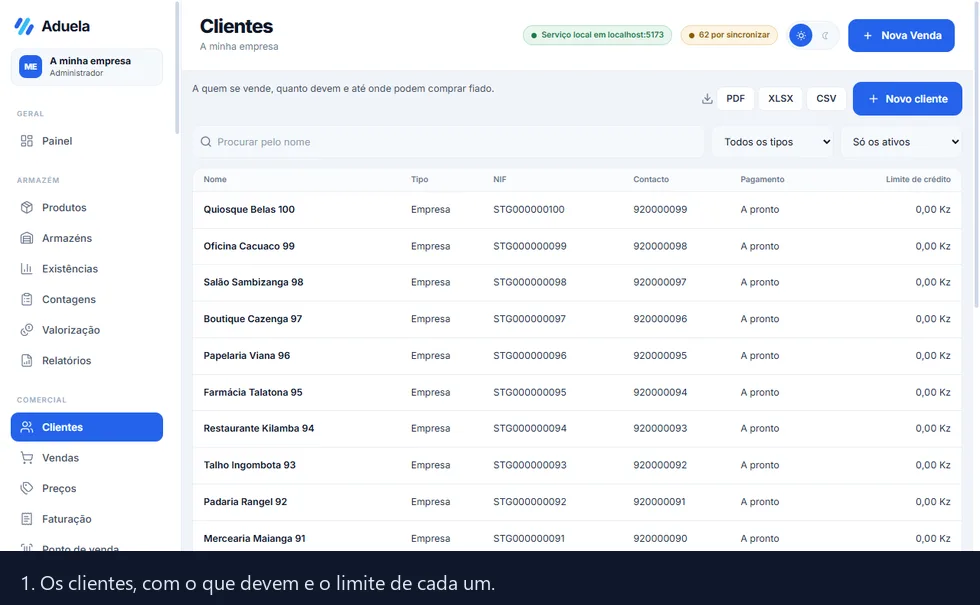
Task: Click the download export icon
Action: (x=707, y=99)
